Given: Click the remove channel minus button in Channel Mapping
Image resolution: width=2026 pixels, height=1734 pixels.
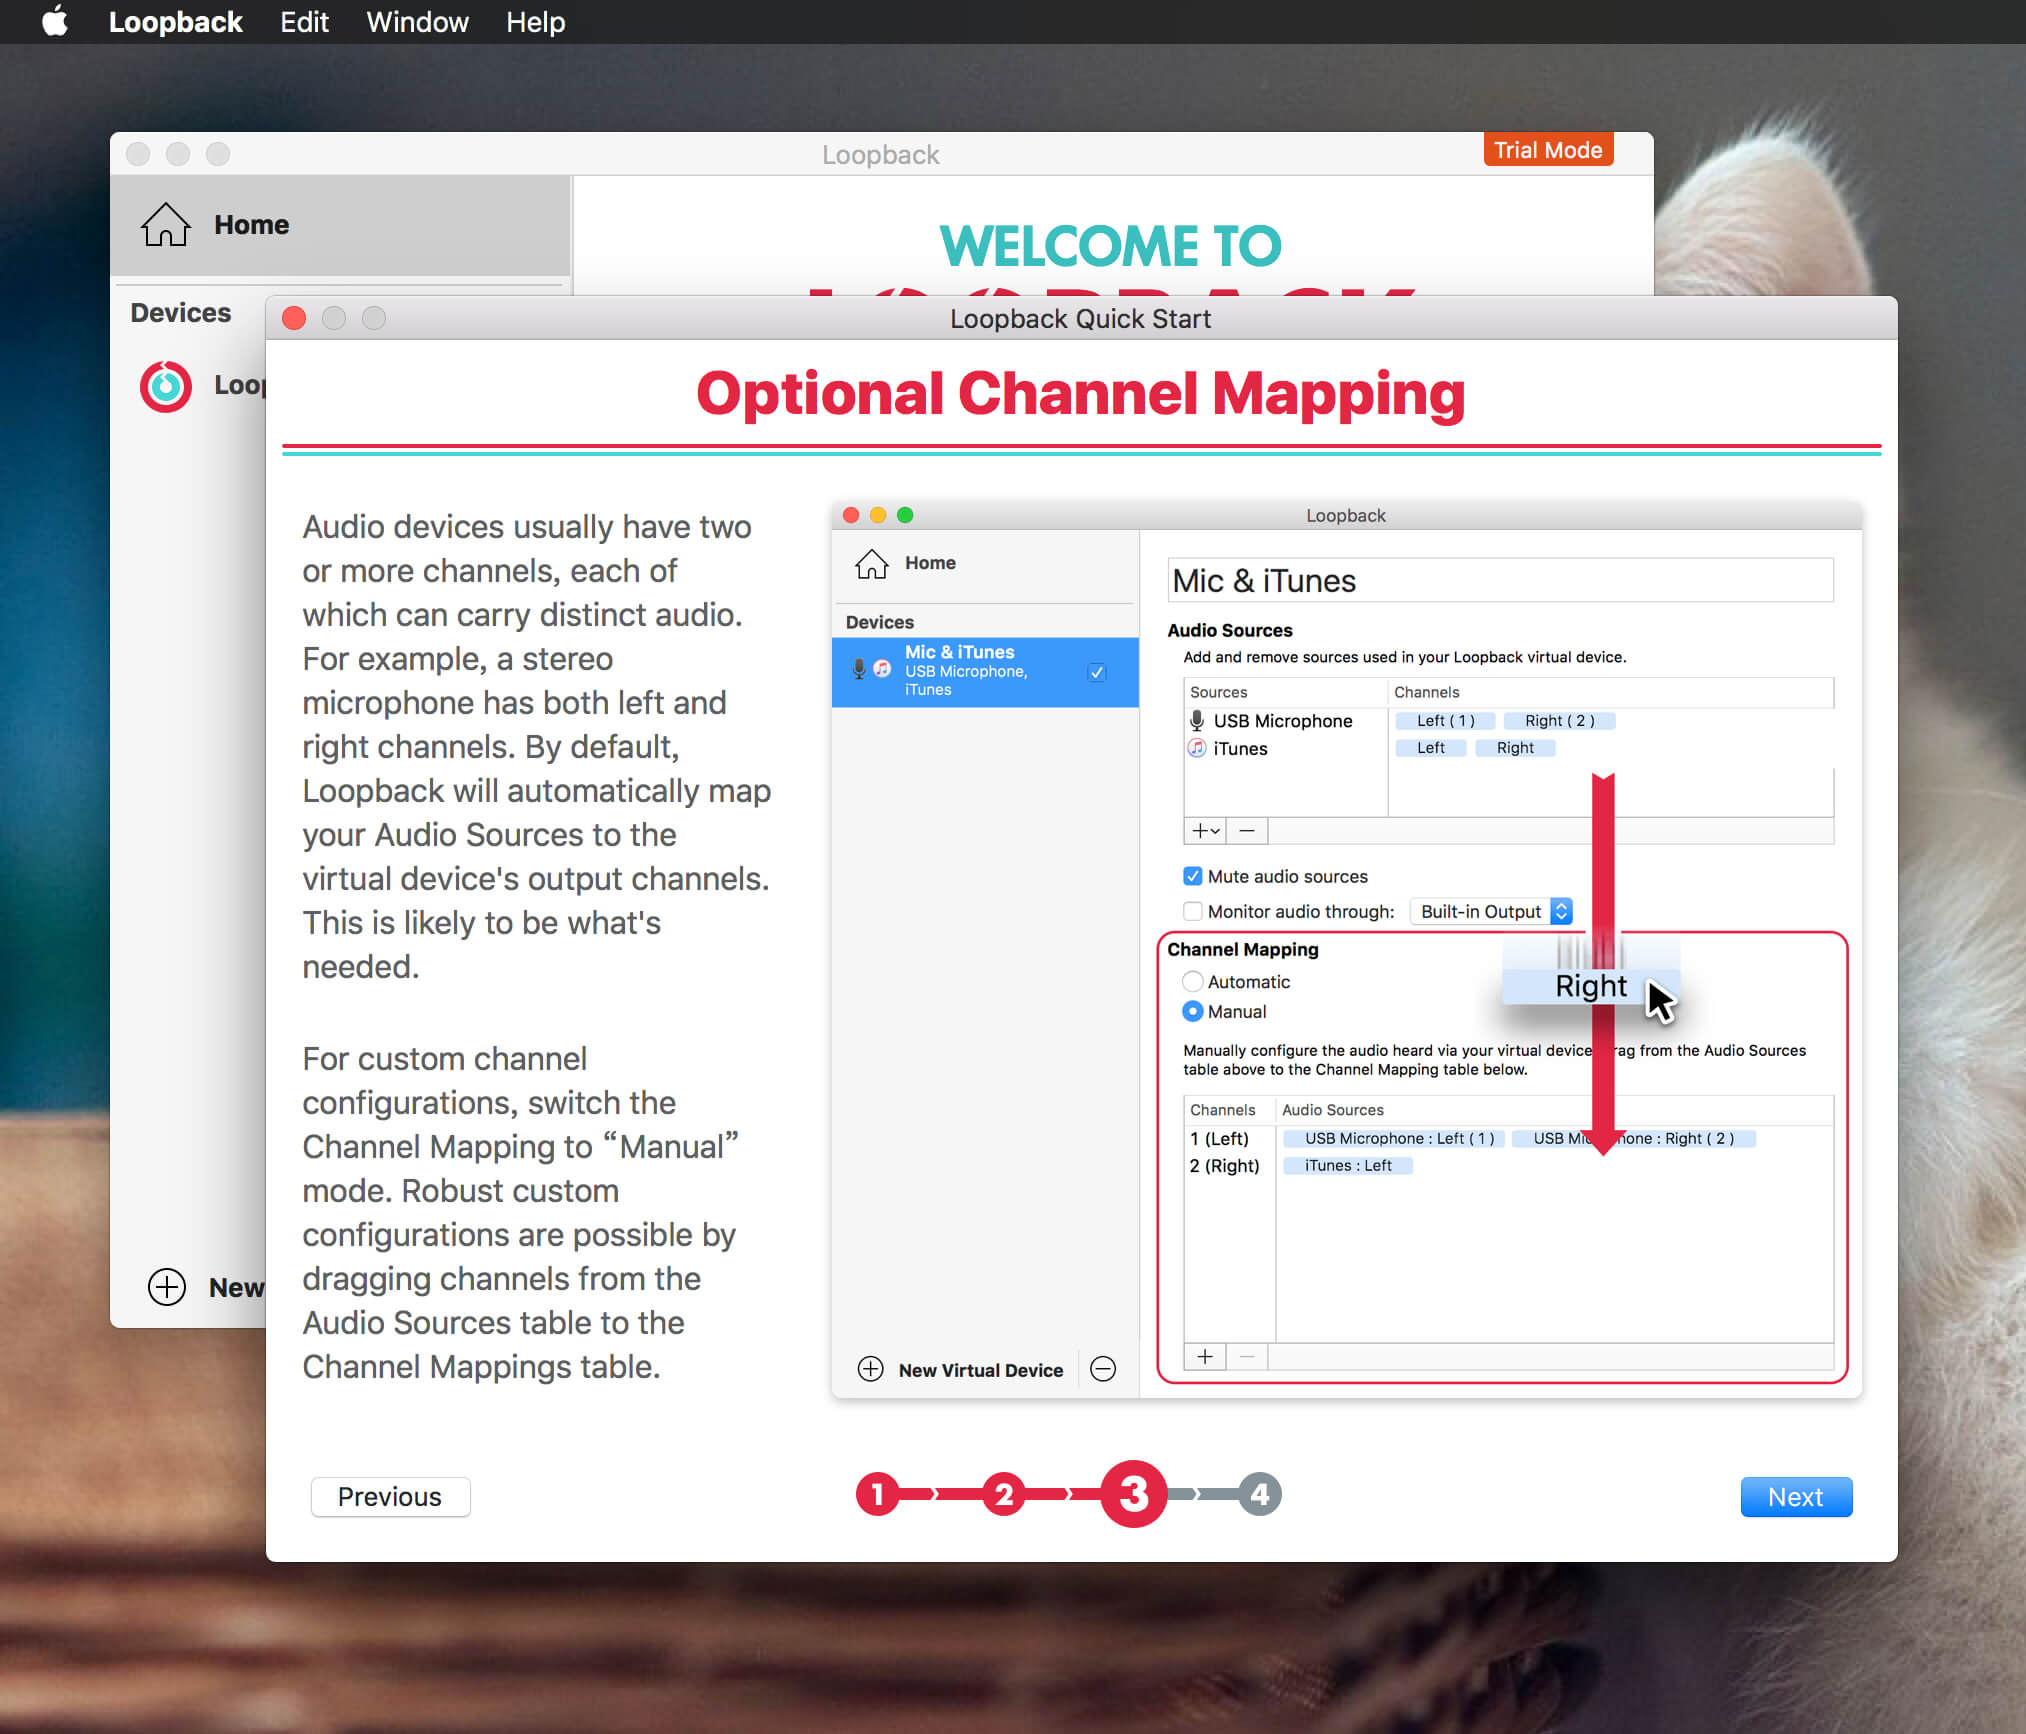Looking at the screenshot, I should (1247, 1357).
